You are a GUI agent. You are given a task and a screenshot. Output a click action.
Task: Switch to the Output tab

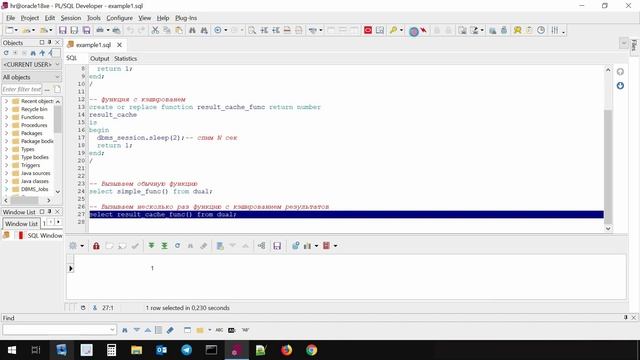coord(99,58)
